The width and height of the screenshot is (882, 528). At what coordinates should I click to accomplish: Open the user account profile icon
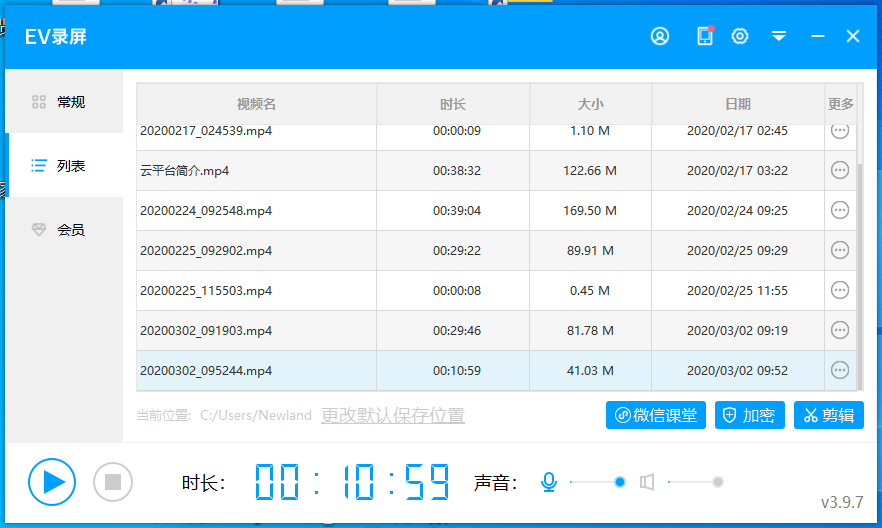[660, 36]
